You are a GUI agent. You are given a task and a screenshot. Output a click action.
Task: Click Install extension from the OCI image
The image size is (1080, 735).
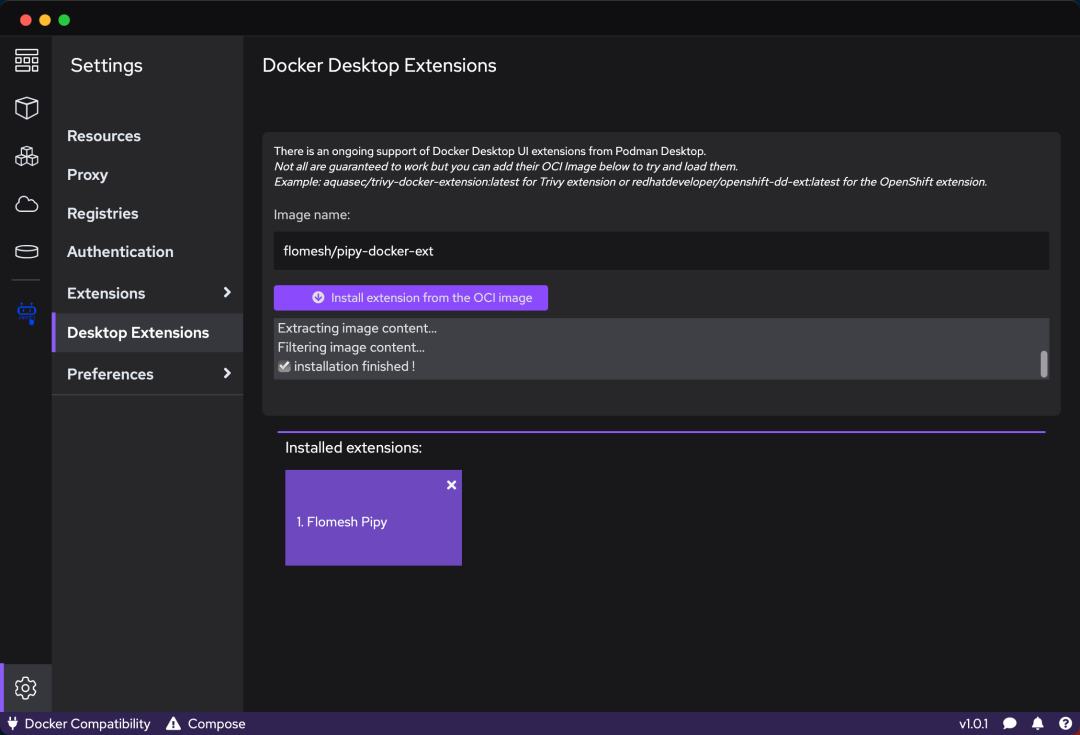[410, 297]
